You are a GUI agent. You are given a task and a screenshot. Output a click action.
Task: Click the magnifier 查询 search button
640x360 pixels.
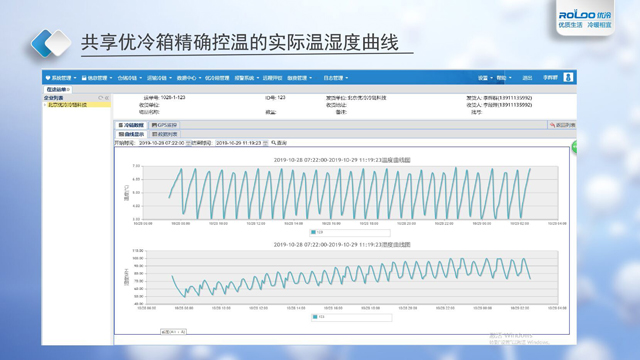pos(279,143)
